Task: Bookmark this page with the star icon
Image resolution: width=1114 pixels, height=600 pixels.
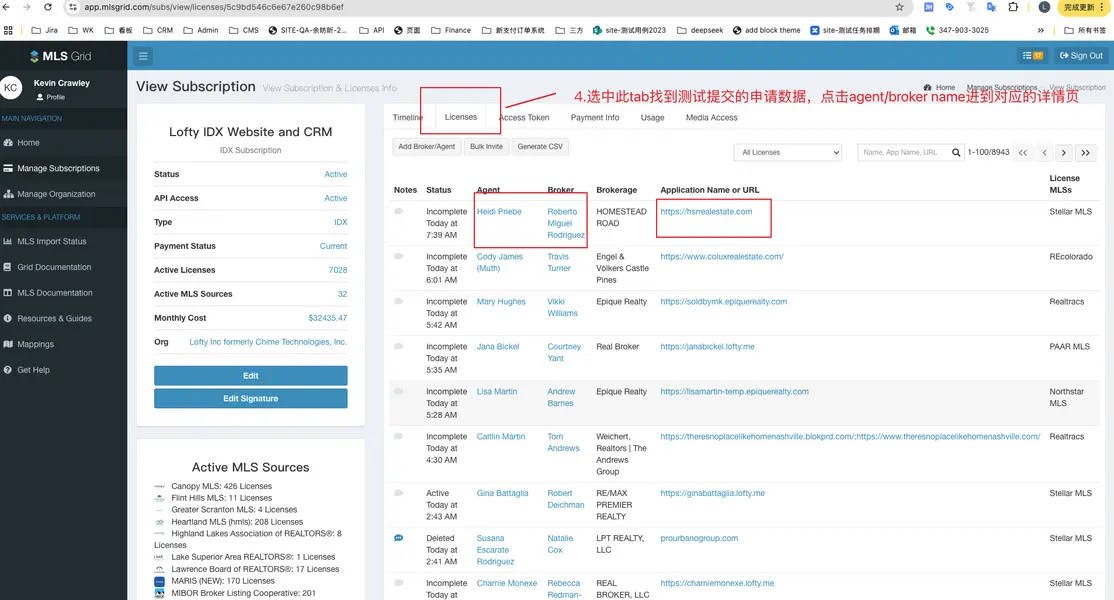Action: tap(899, 7)
